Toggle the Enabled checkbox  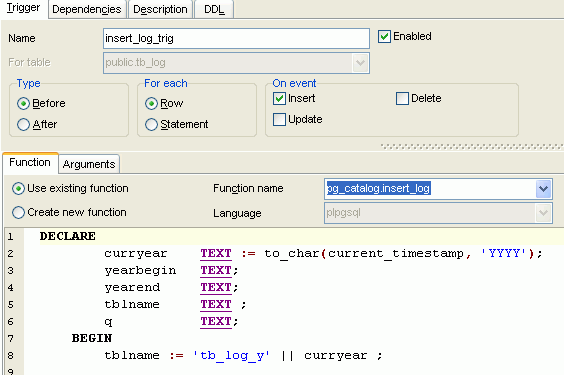384,36
